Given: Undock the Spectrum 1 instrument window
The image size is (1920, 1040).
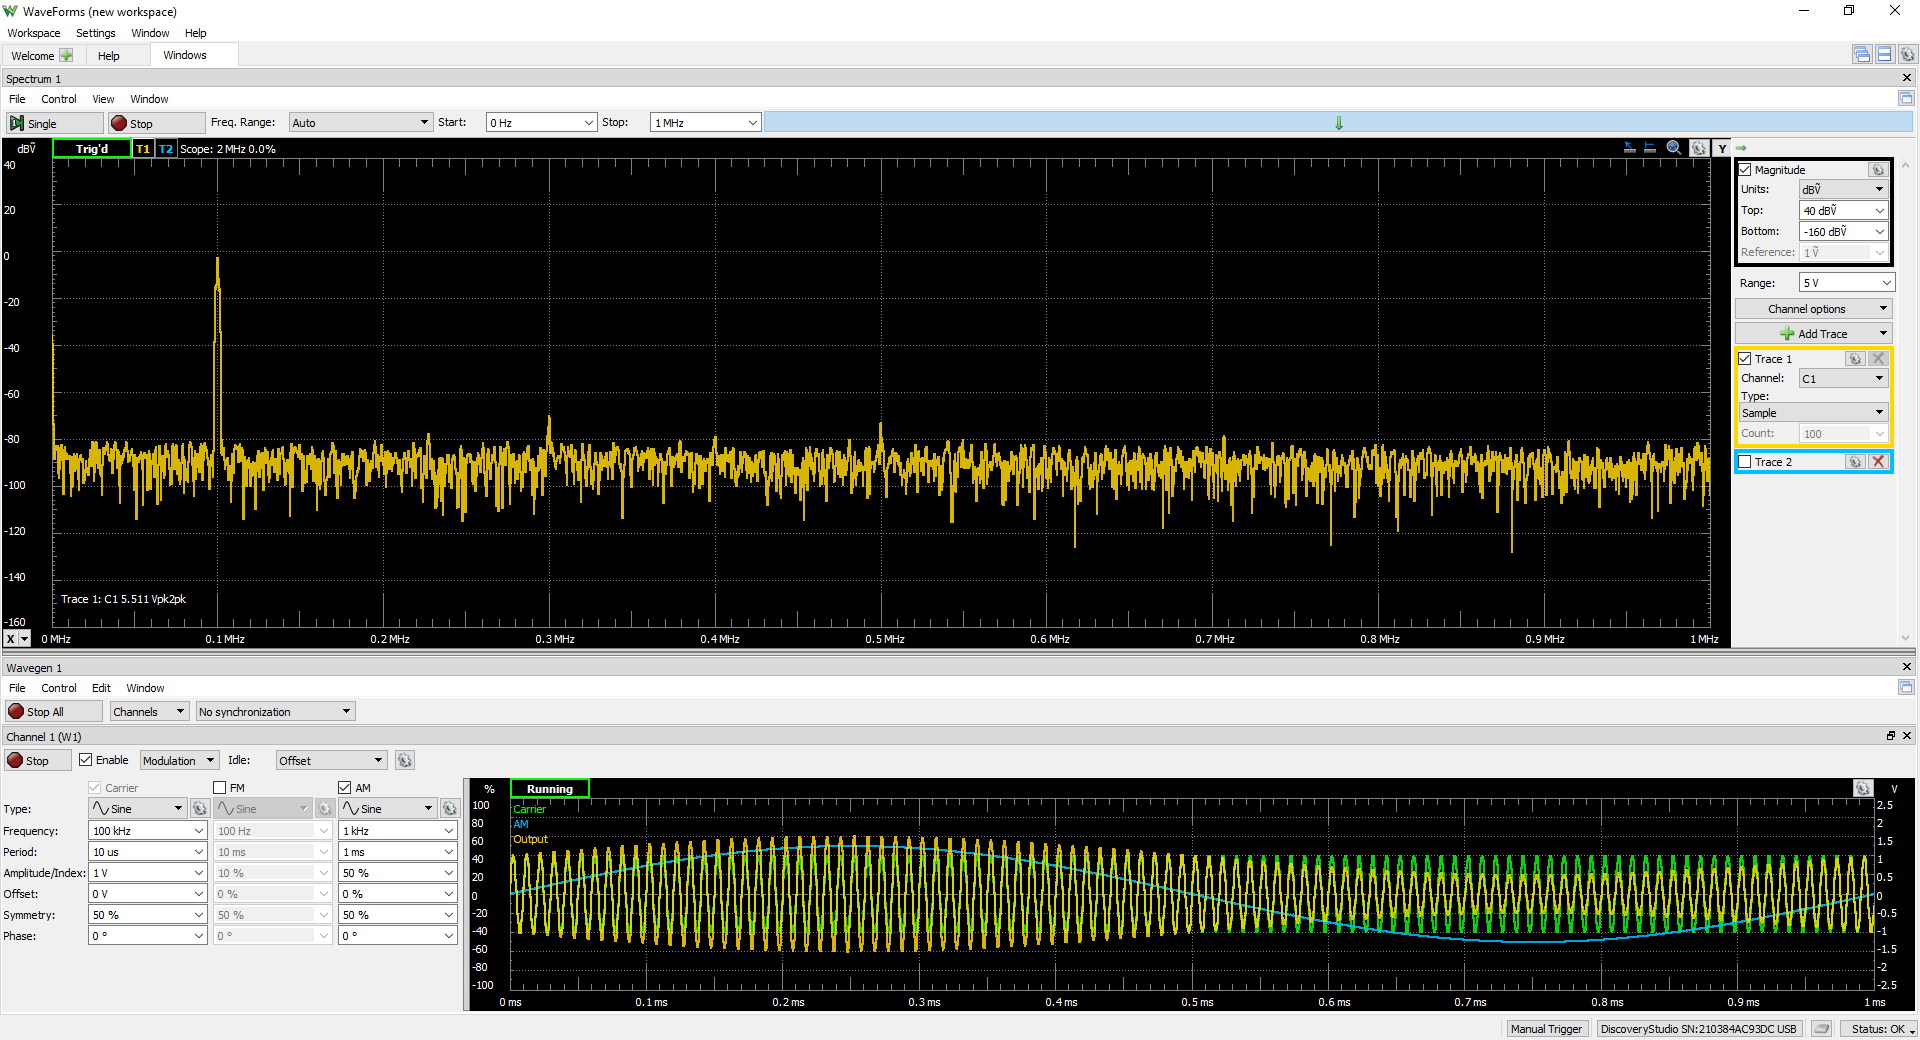Looking at the screenshot, I should (x=1906, y=98).
